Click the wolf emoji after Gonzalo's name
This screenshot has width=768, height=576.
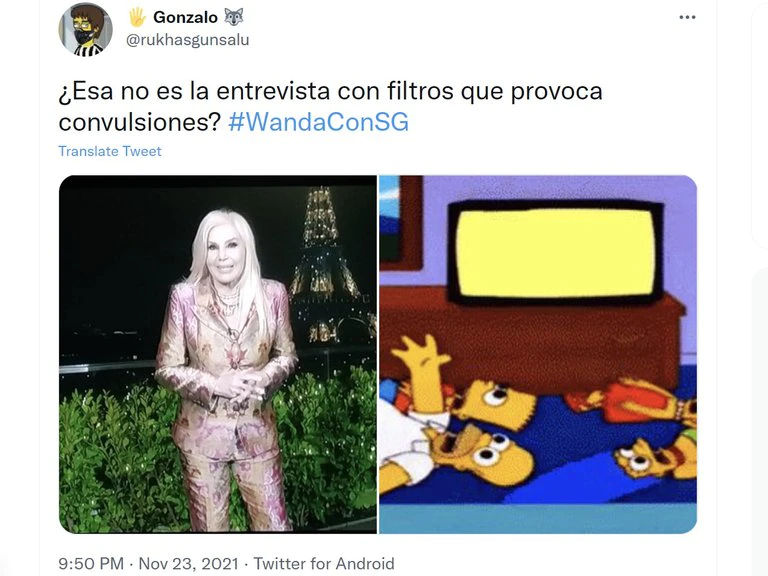(x=234, y=18)
